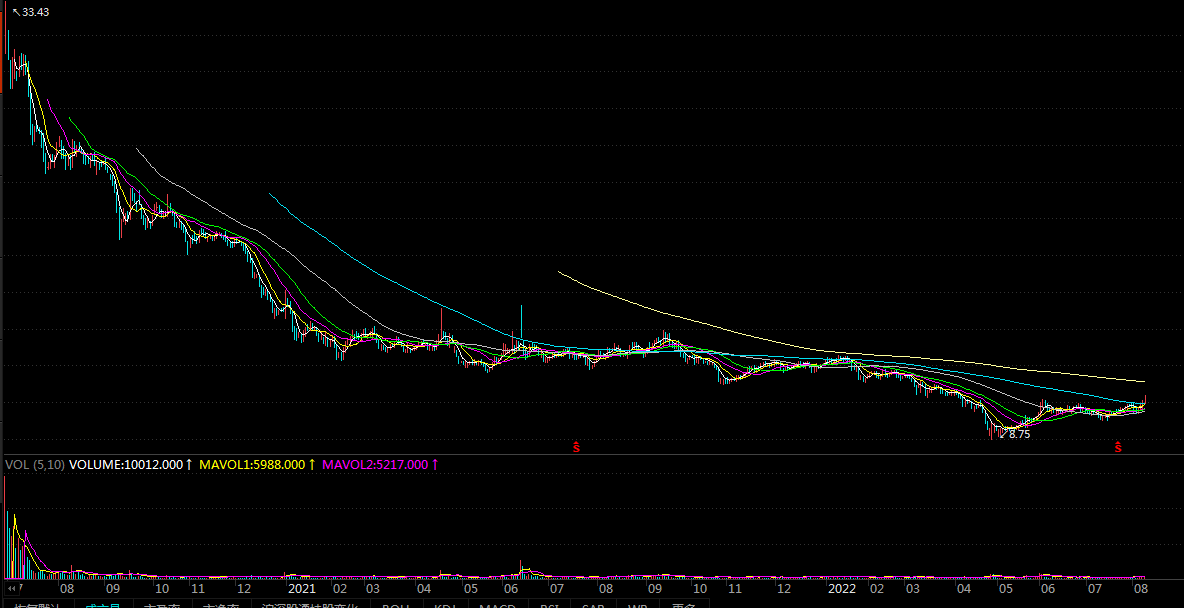This screenshot has height=608, width=1184.
Task: Switch to the MACD indicator tab
Action: (497, 604)
